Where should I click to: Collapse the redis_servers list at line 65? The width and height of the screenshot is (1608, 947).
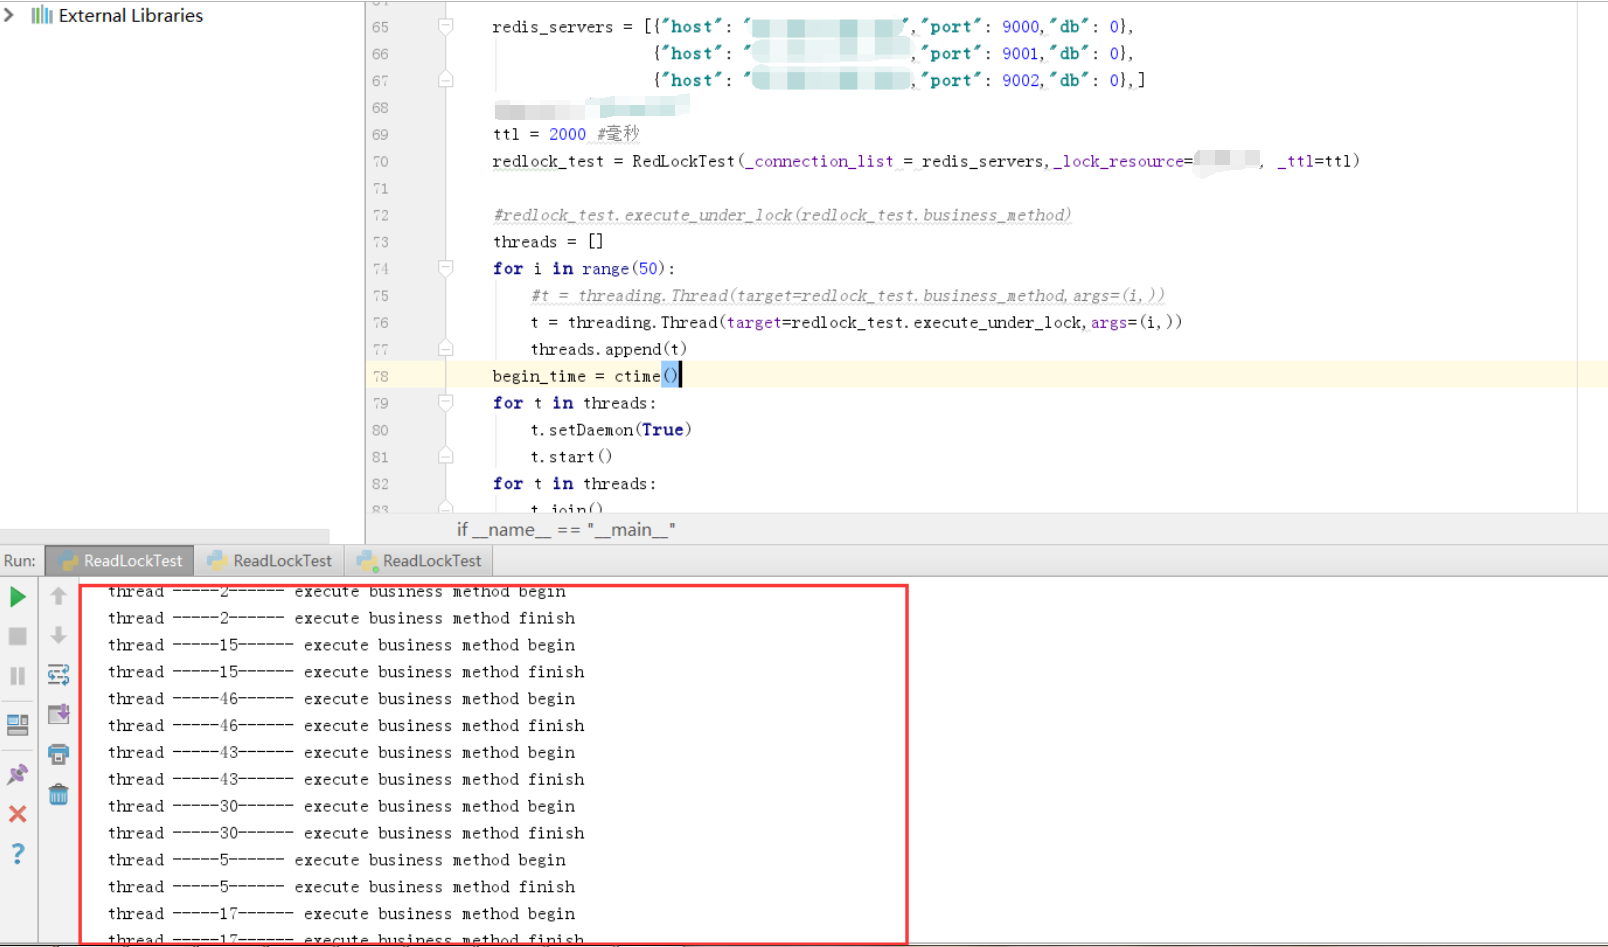tap(445, 27)
